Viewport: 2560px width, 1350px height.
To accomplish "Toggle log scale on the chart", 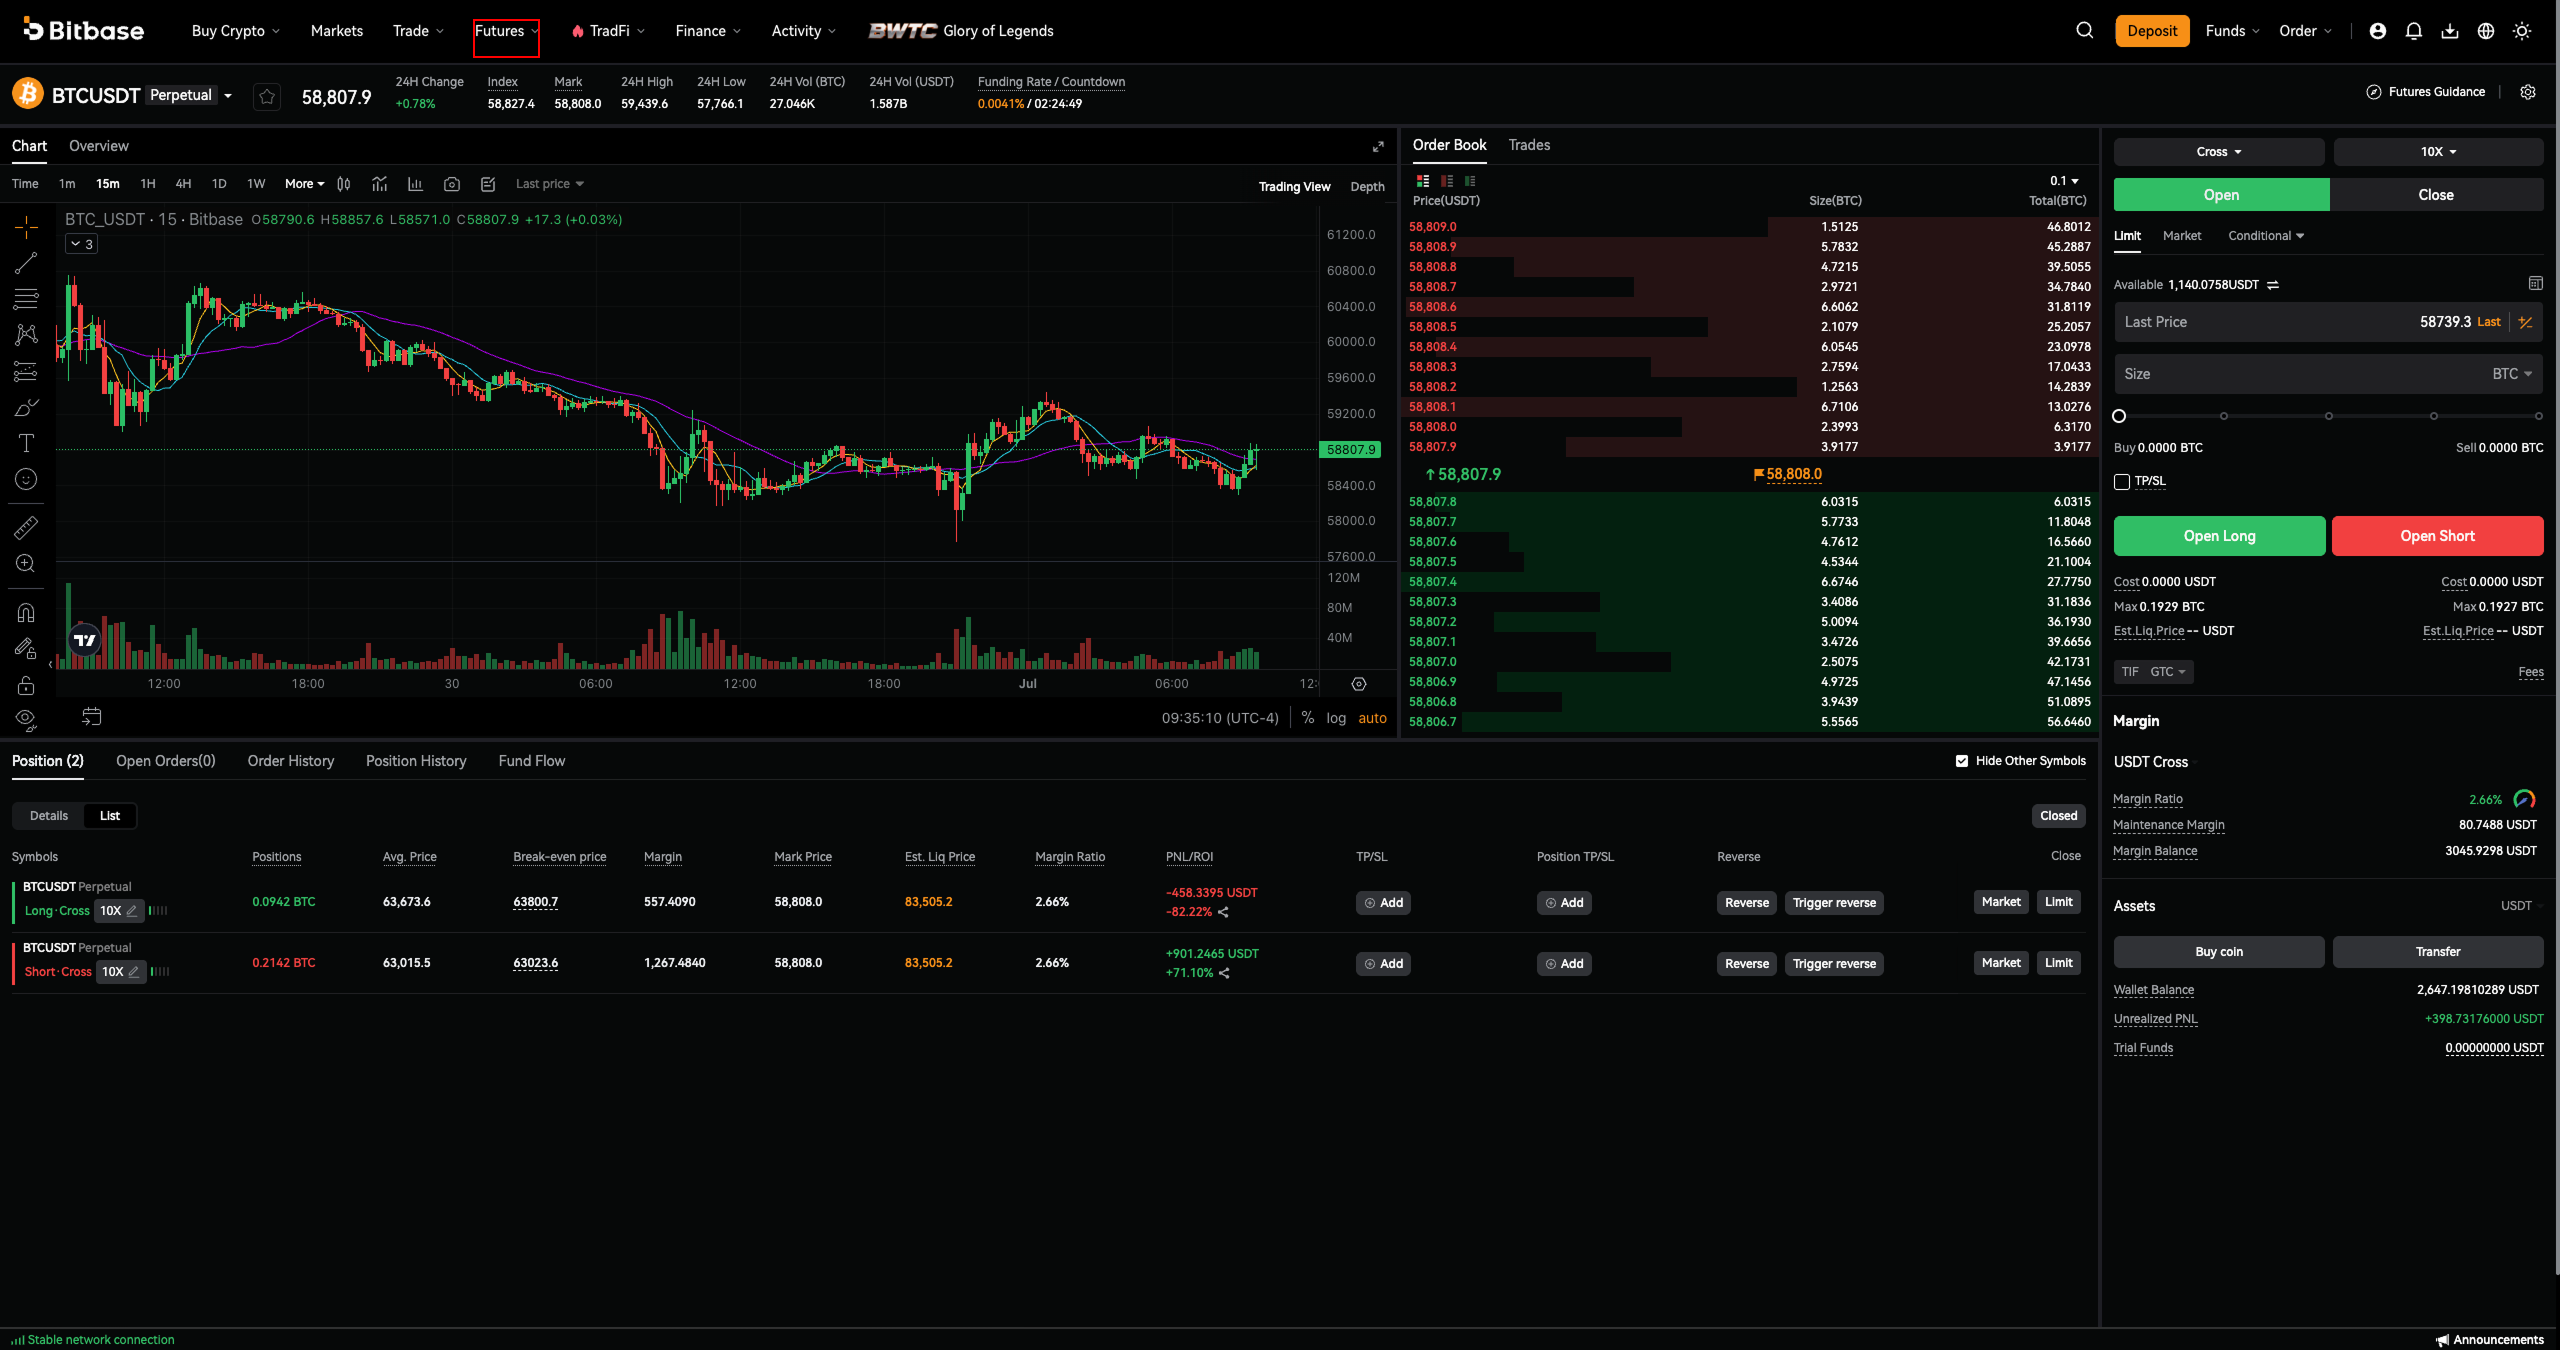I will click(x=1336, y=718).
